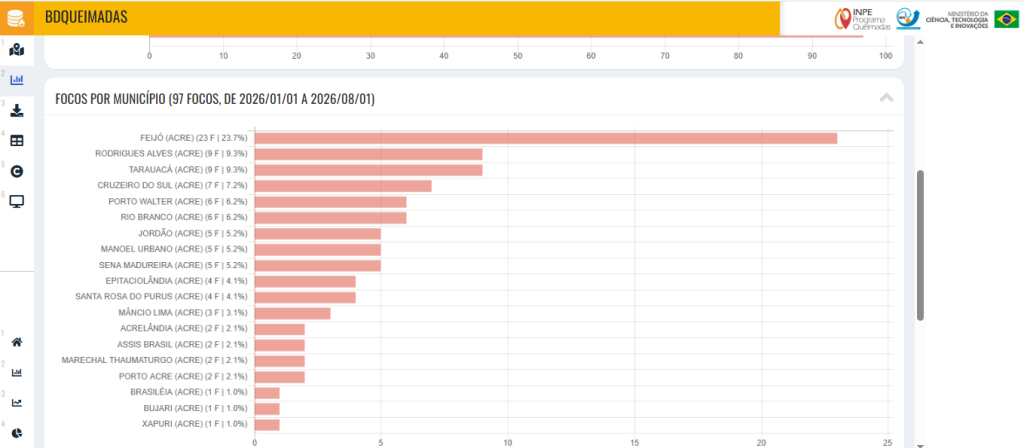This screenshot has height=448, width=1024.
Task: Click the Xapuri 1 F bar
Action: (267, 424)
